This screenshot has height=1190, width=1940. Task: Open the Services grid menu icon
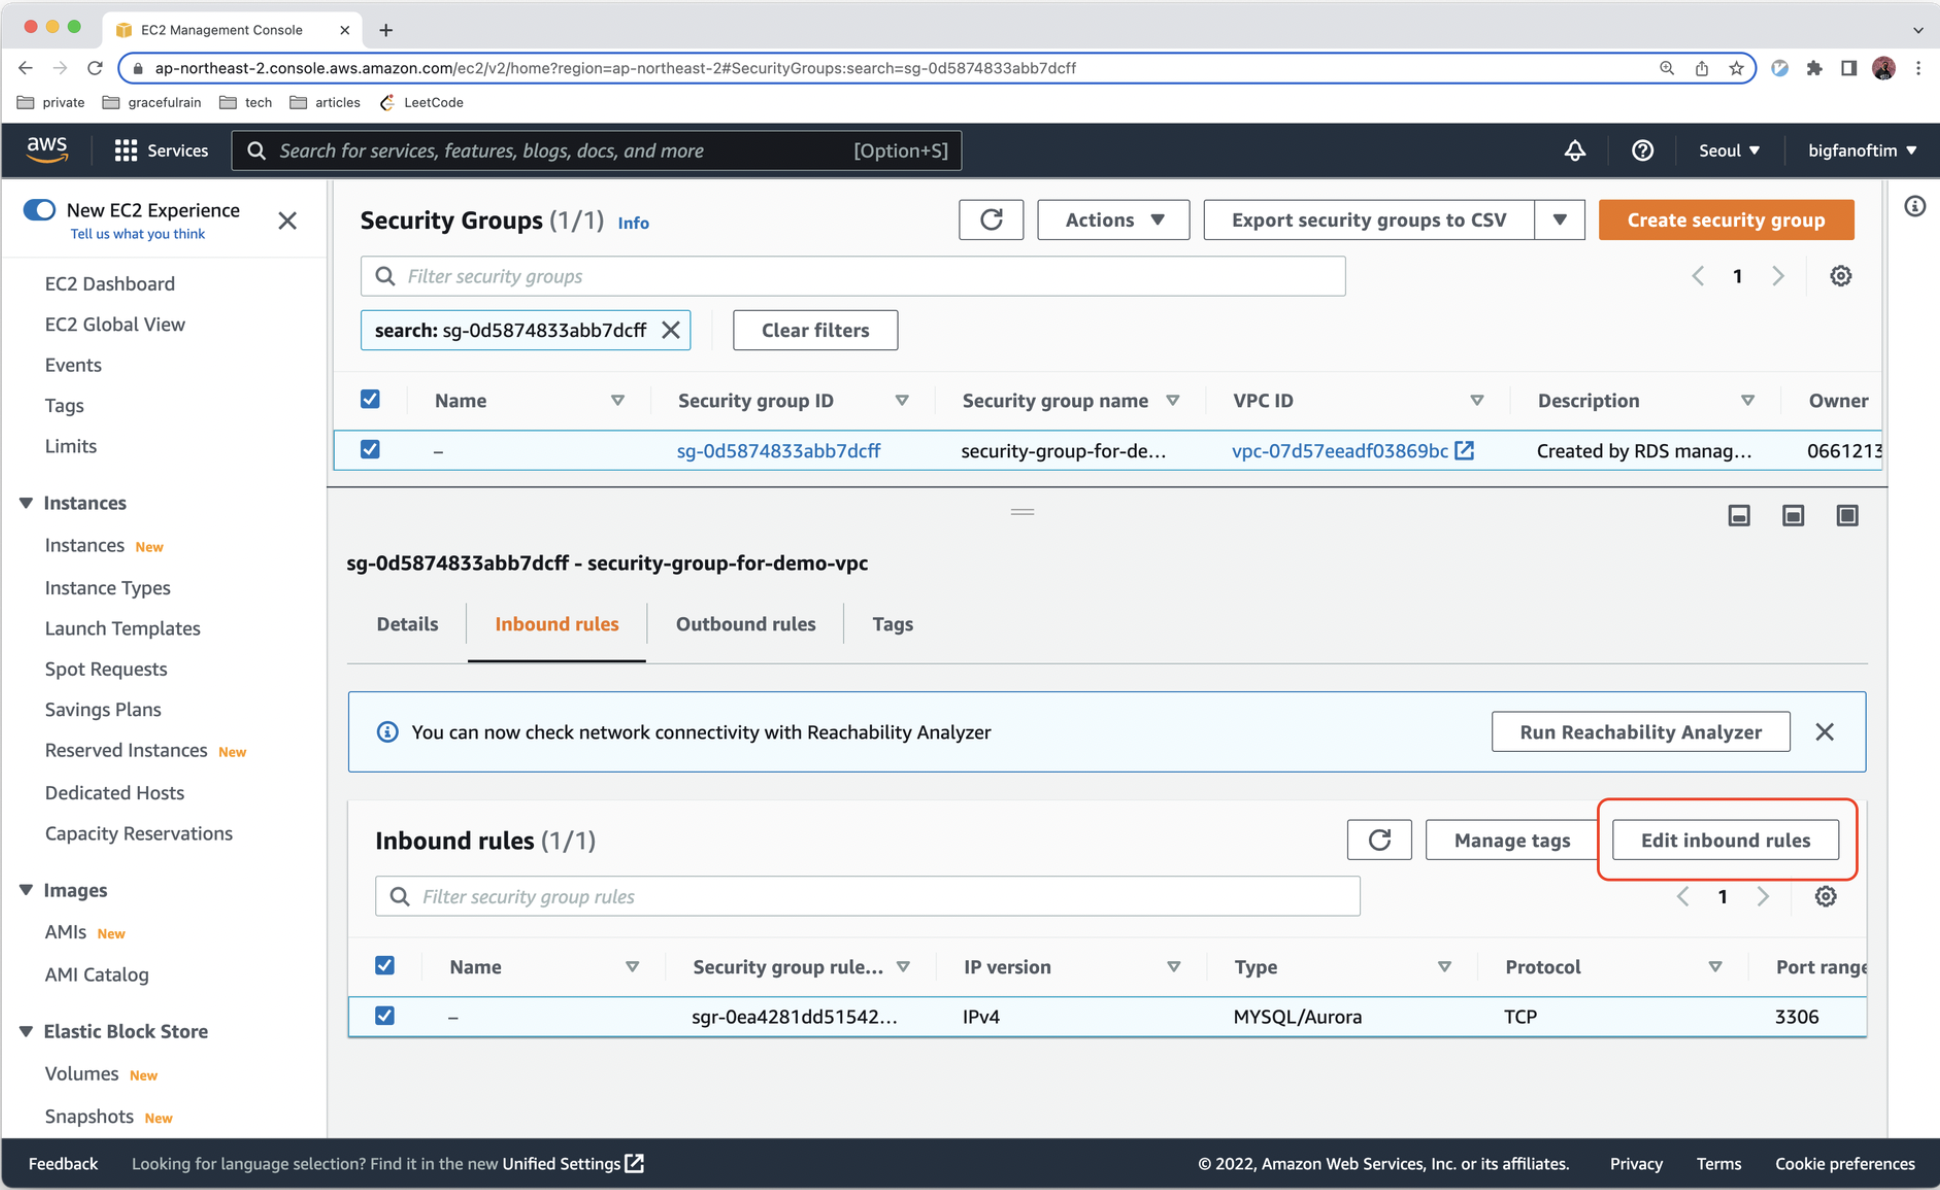coord(125,151)
